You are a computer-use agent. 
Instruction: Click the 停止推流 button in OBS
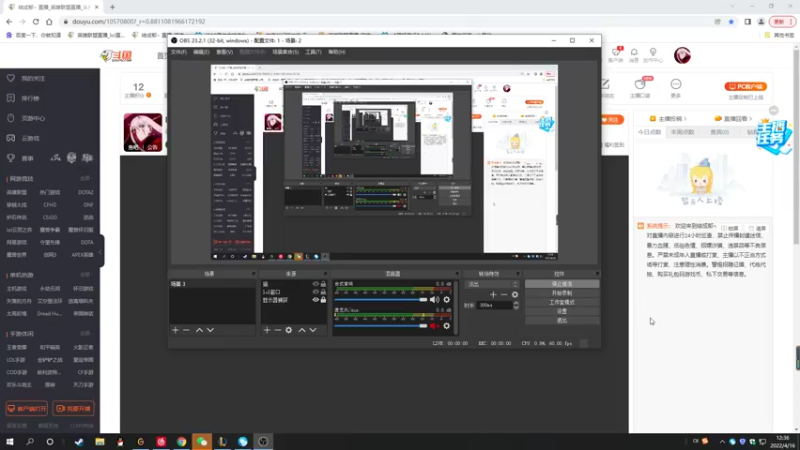click(562, 284)
